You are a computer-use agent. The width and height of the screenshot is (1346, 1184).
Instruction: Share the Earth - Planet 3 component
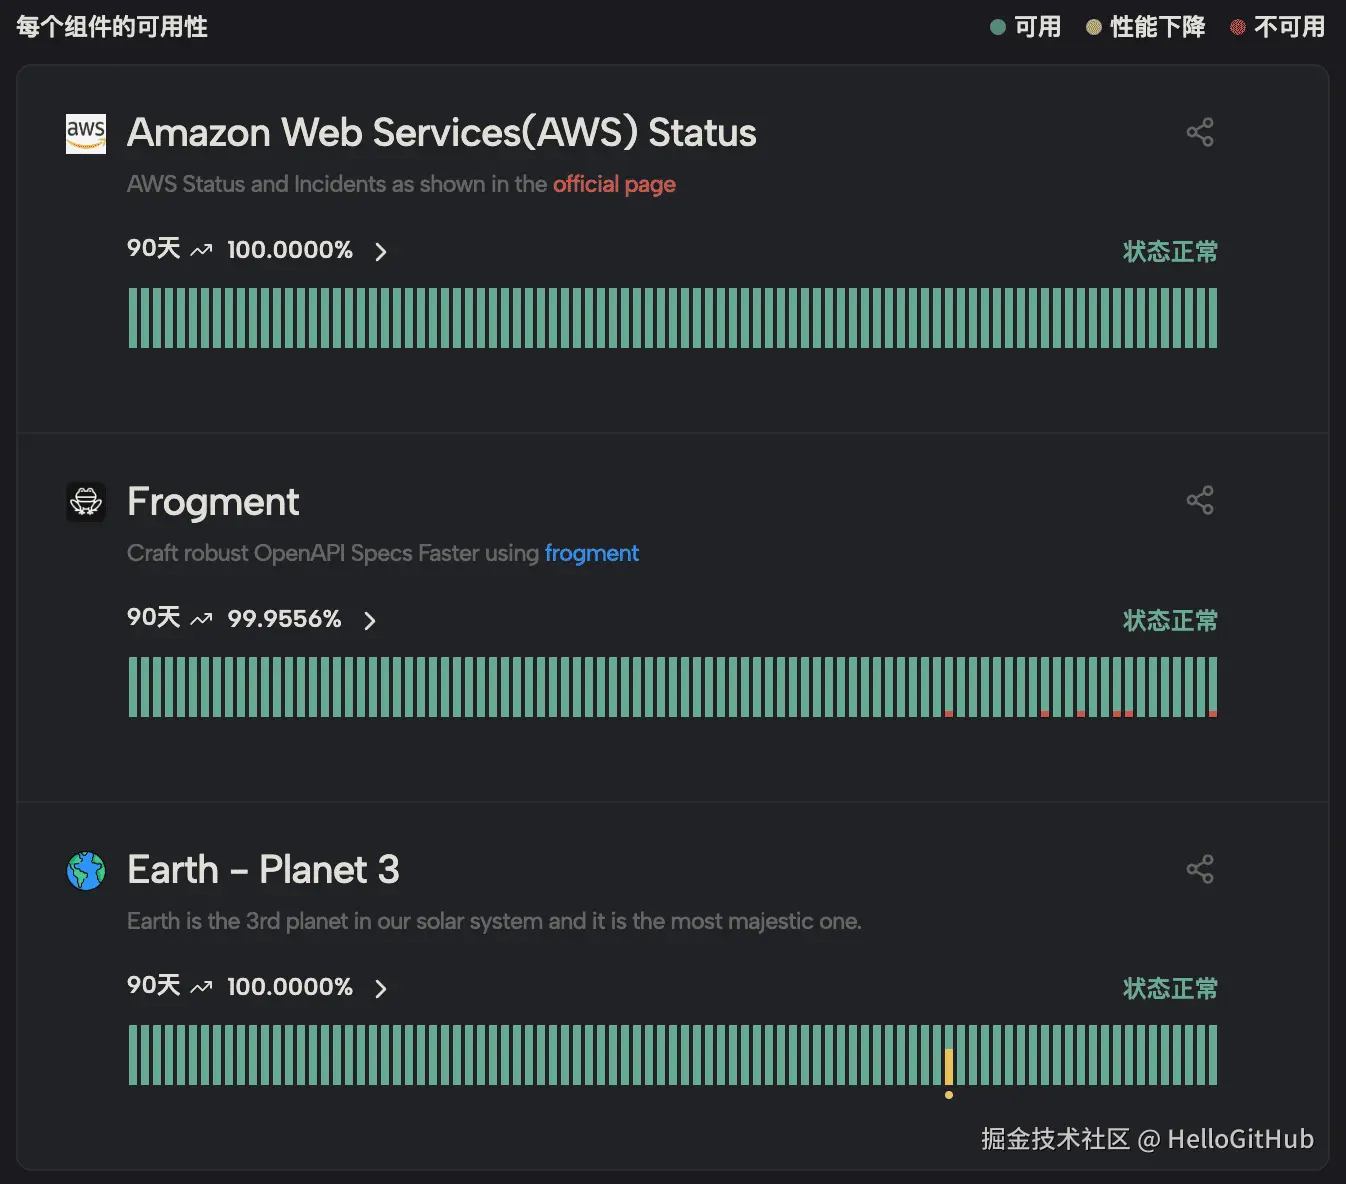1200,869
